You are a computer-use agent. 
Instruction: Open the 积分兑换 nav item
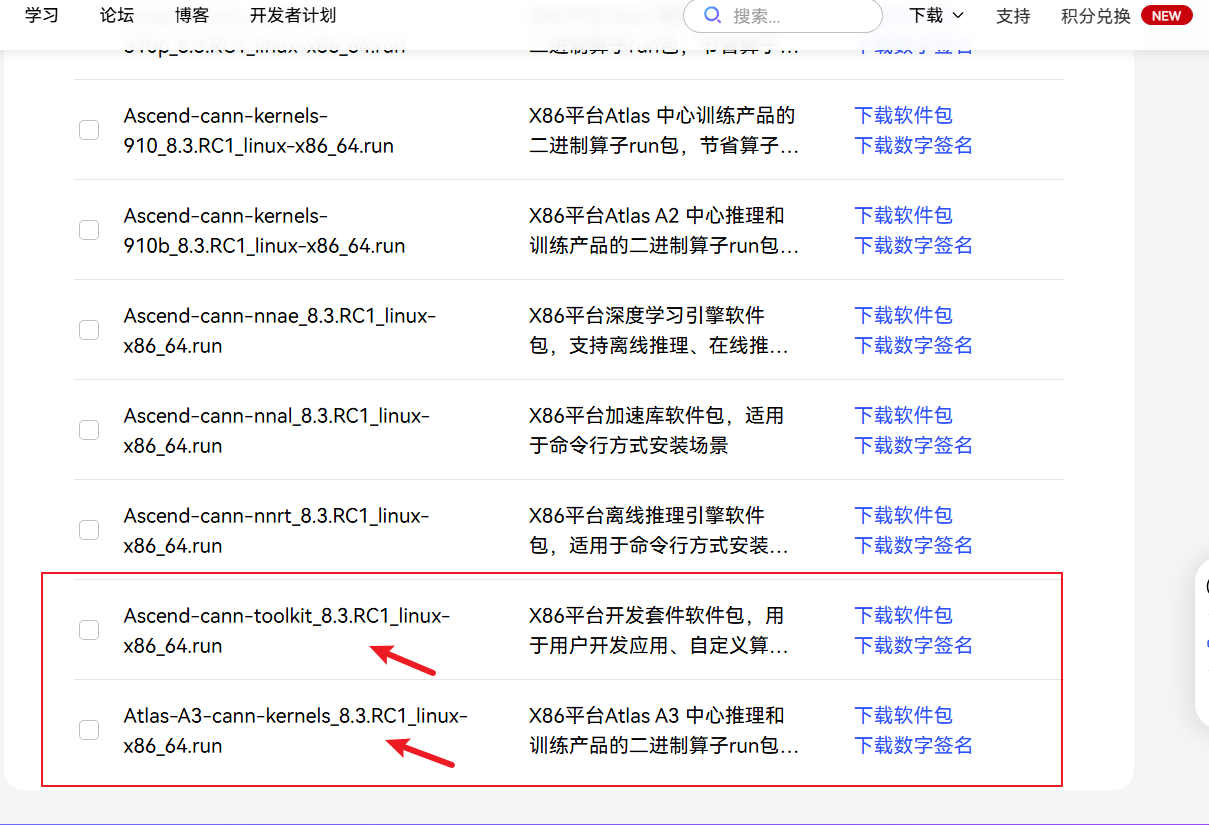pyautogui.click(x=1096, y=15)
